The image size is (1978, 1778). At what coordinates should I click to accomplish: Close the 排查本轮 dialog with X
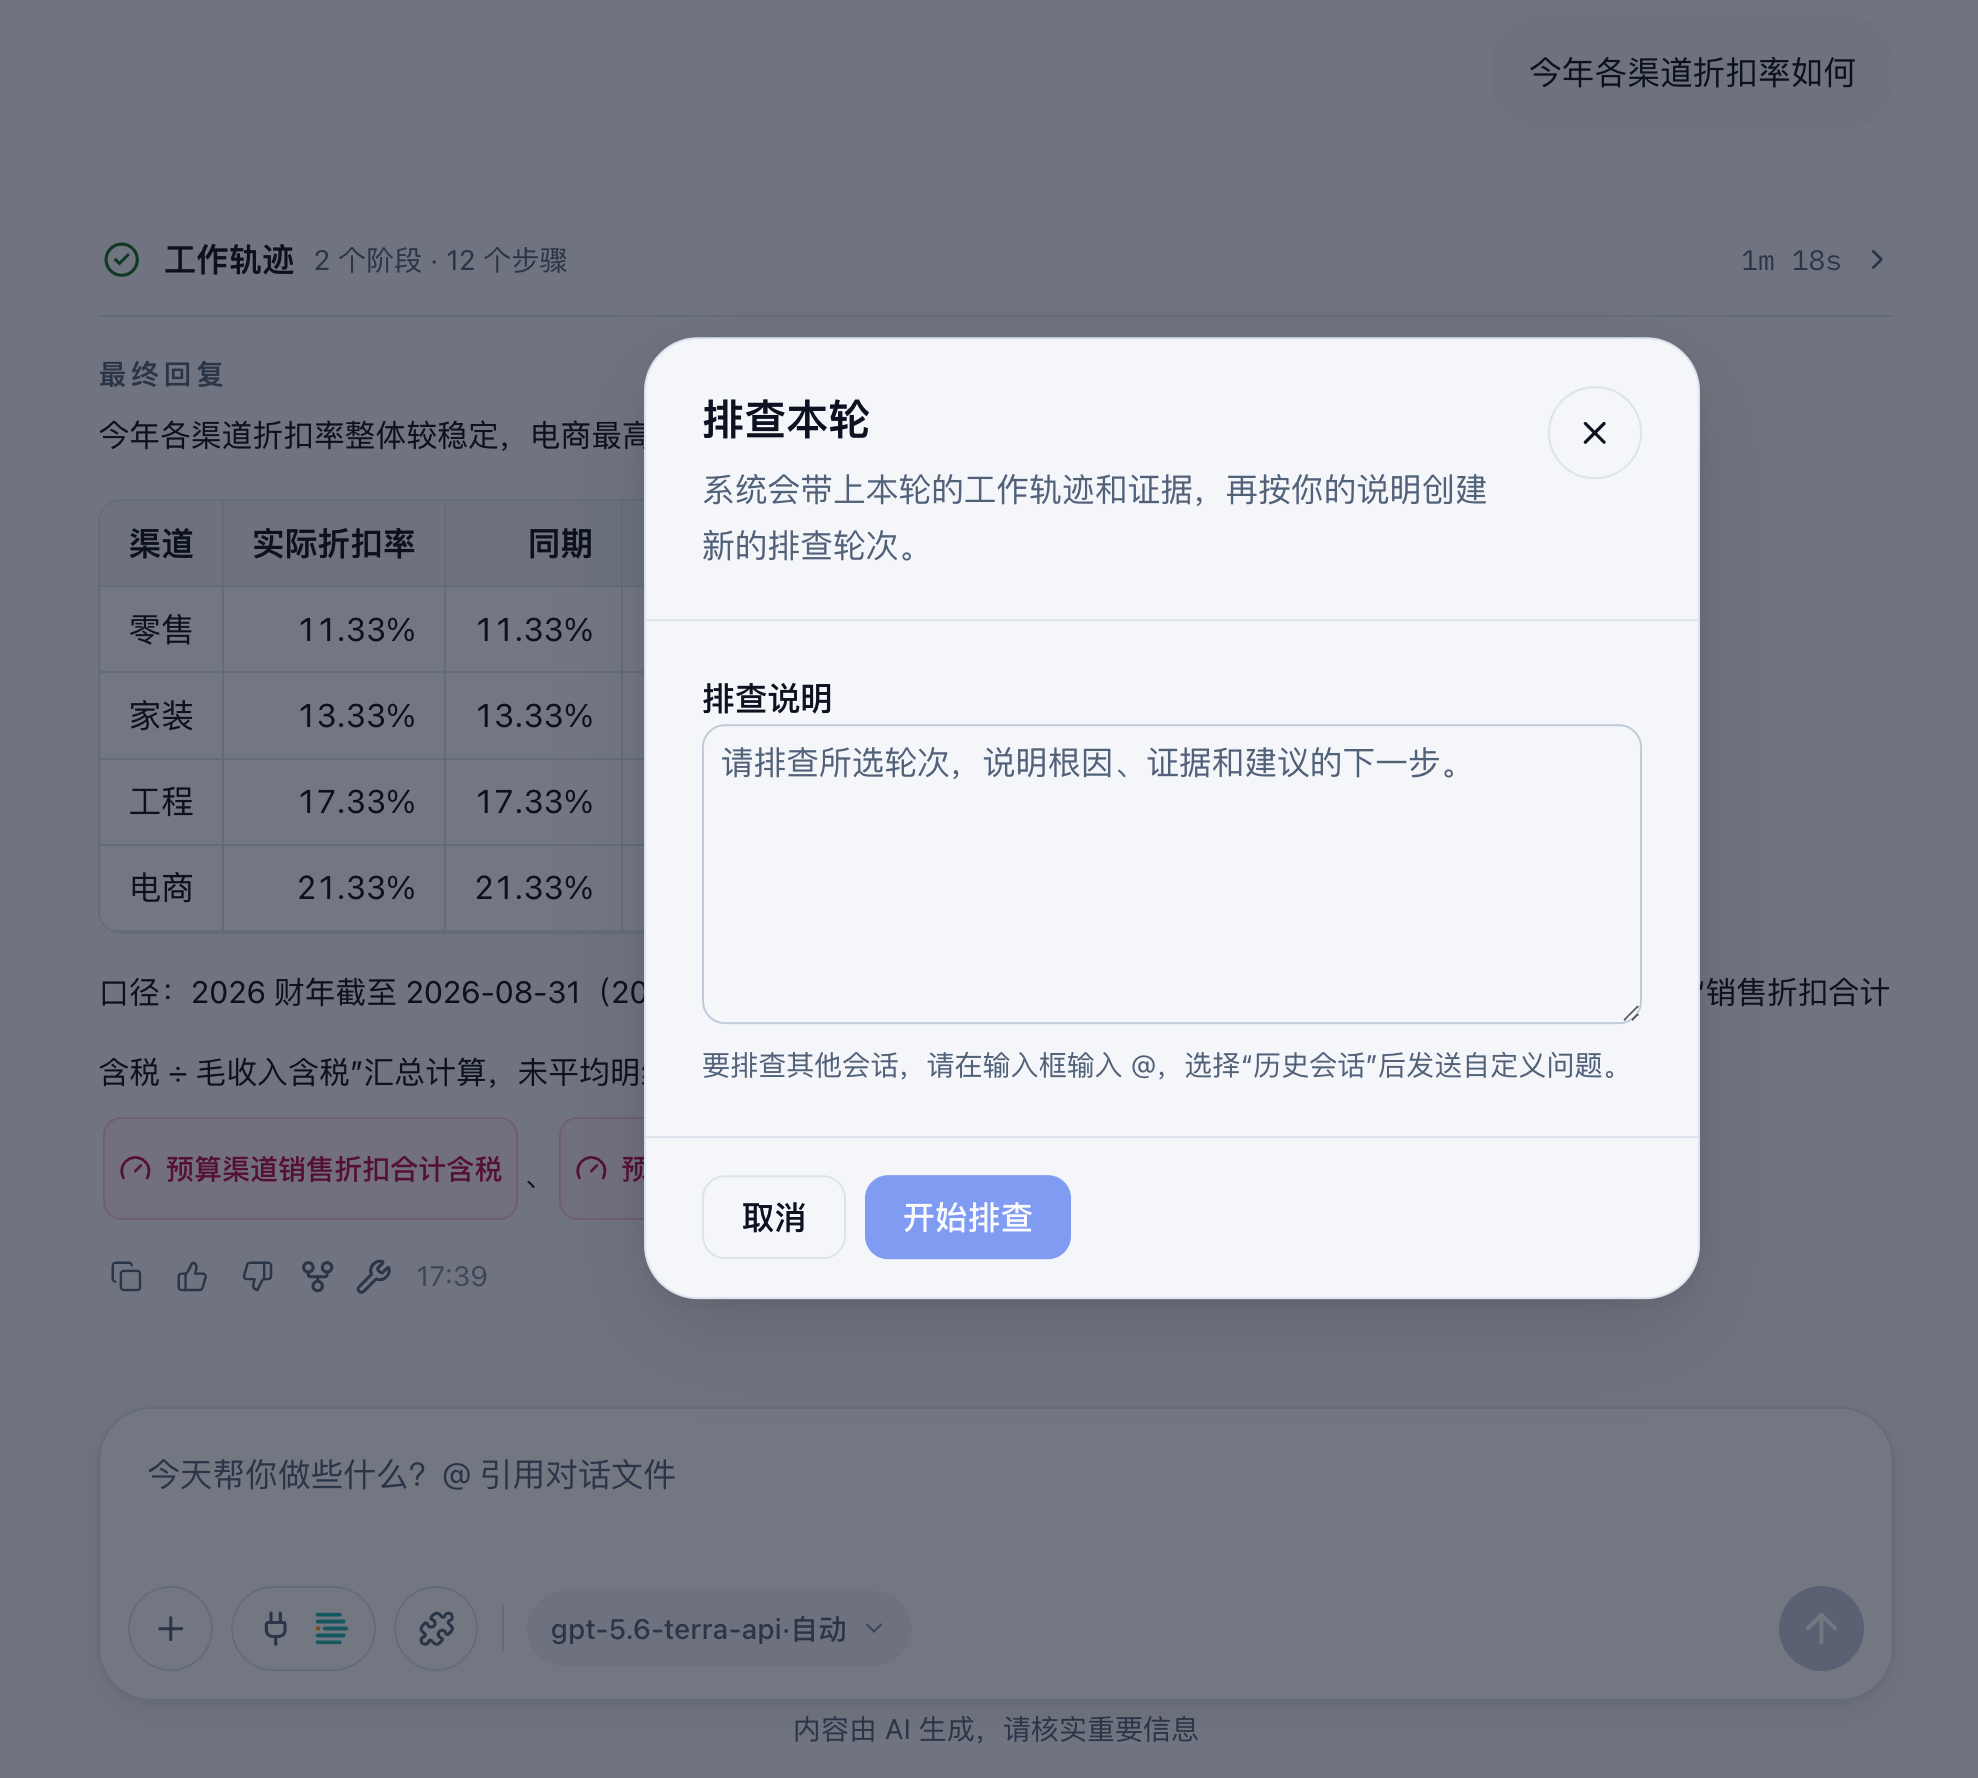pos(1594,433)
